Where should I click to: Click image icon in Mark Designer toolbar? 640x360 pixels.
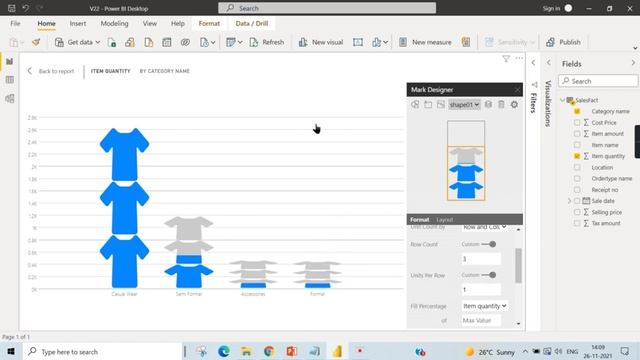click(x=440, y=104)
